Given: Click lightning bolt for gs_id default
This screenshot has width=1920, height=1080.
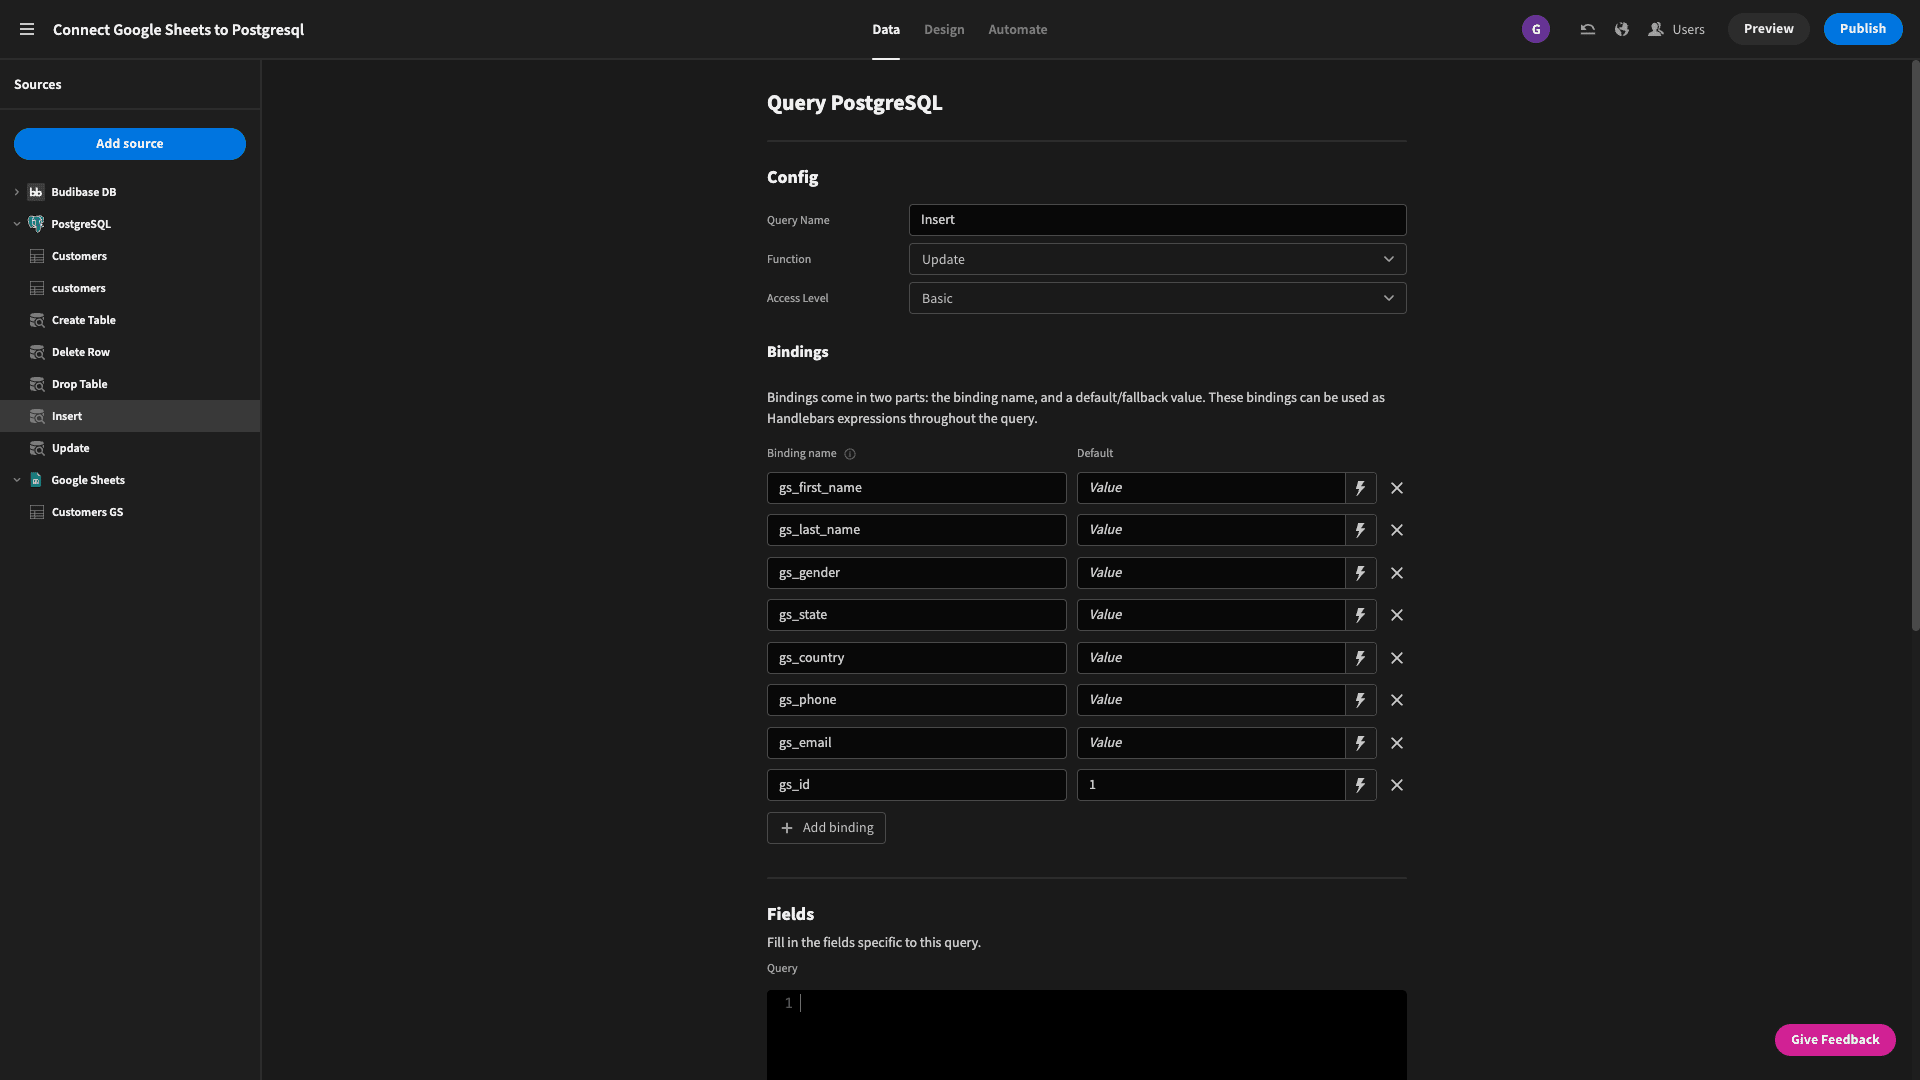Looking at the screenshot, I should (1360, 785).
